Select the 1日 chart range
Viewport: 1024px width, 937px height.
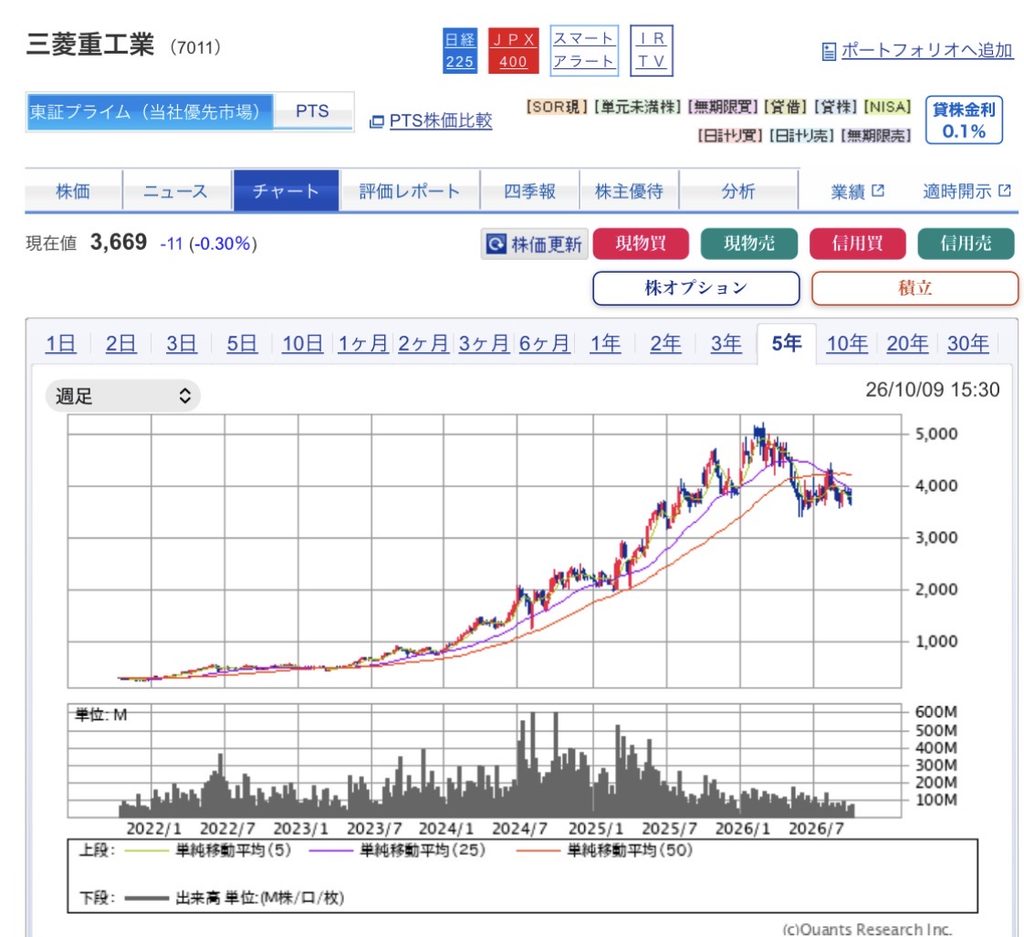click(x=61, y=343)
